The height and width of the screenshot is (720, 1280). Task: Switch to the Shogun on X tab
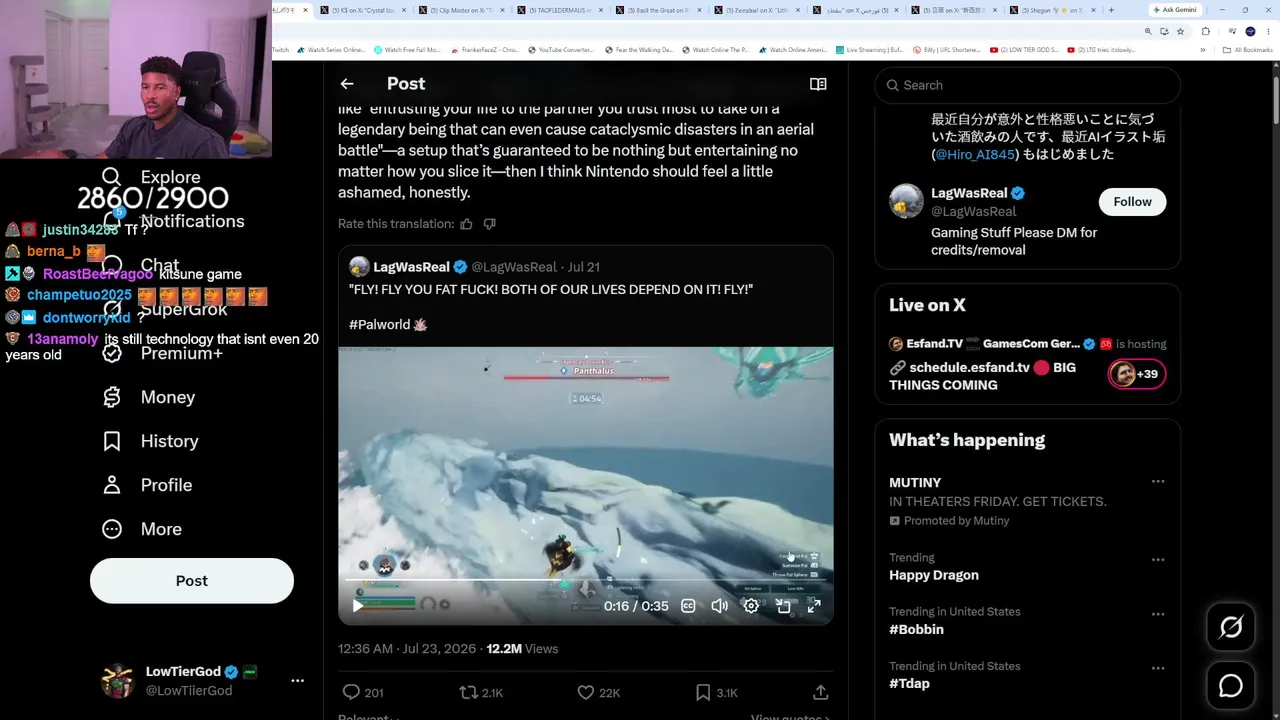pos(1051,10)
